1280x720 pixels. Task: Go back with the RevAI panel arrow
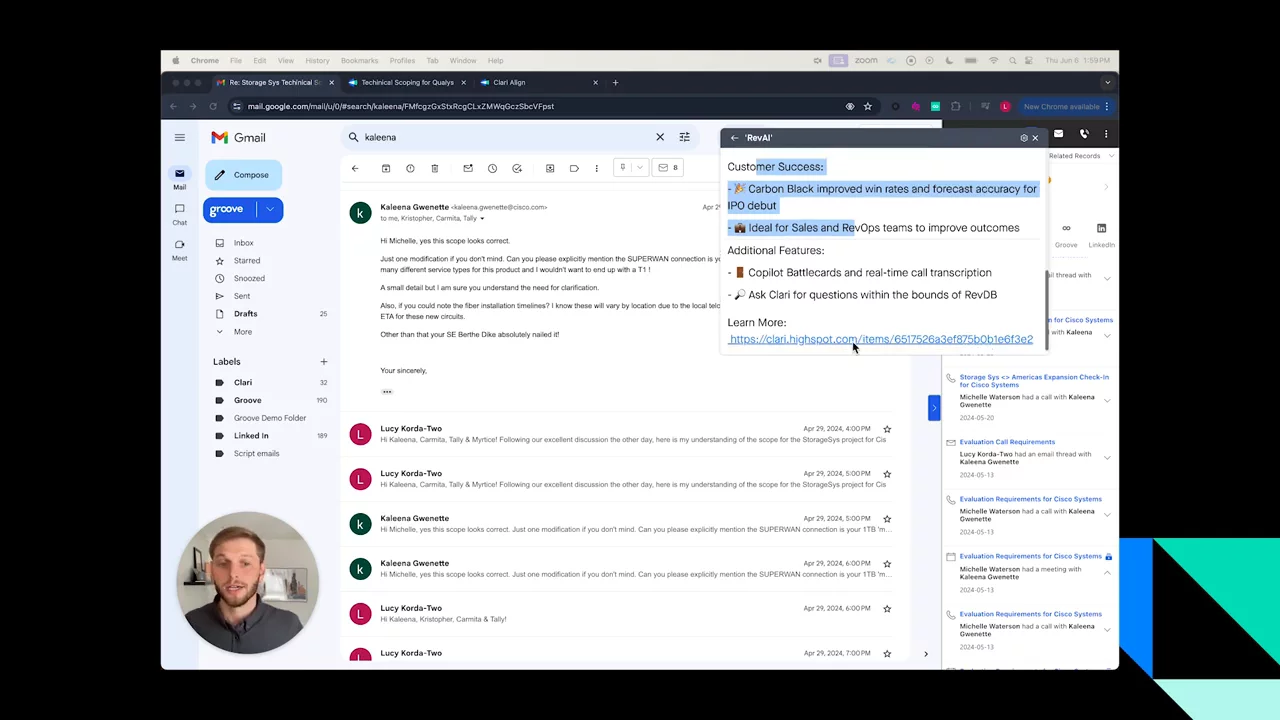(x=734, y=138)
